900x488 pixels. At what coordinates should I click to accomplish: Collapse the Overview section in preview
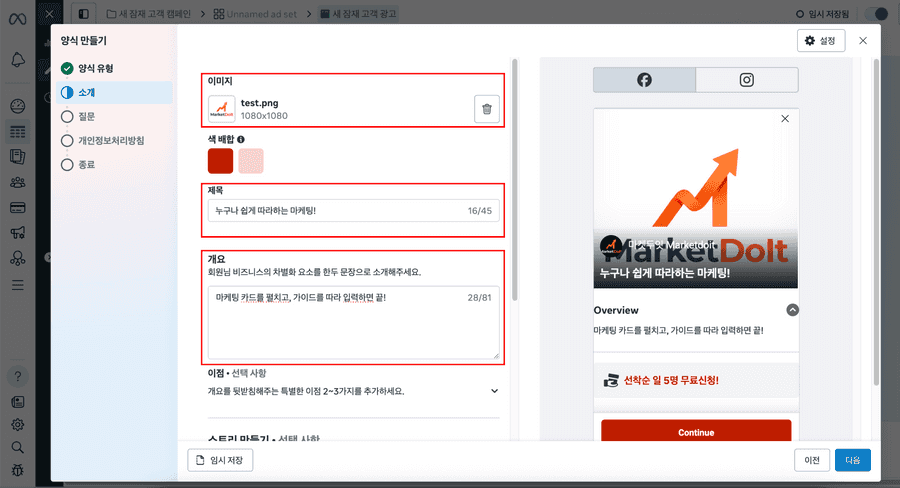(x=793, y=310)
